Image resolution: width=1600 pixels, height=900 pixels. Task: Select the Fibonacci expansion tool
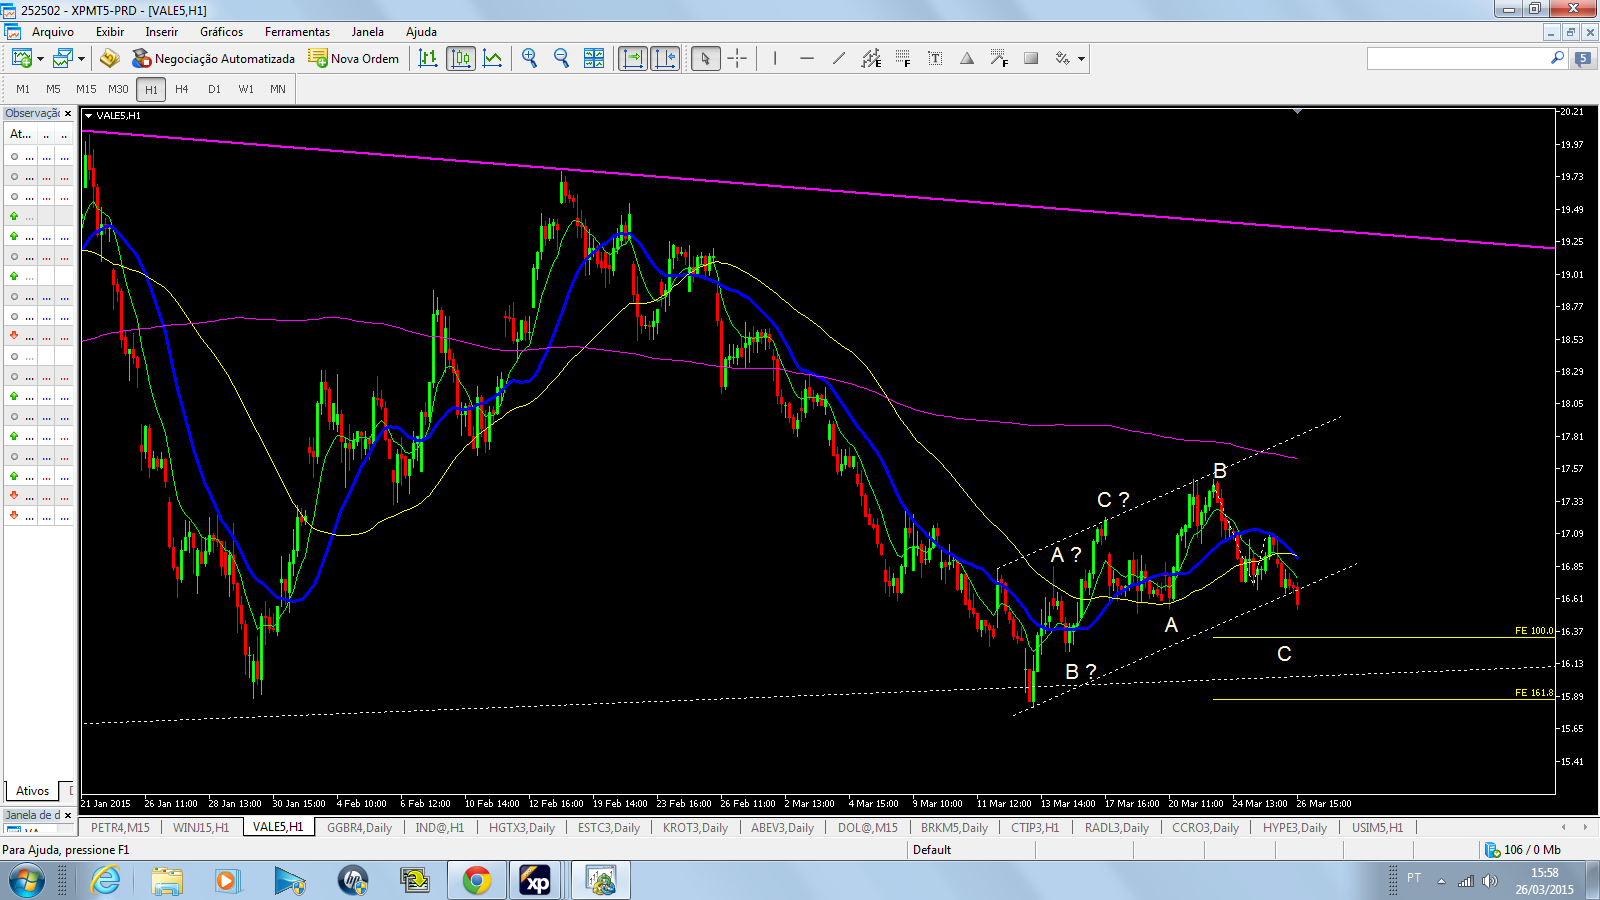[999, 58]
